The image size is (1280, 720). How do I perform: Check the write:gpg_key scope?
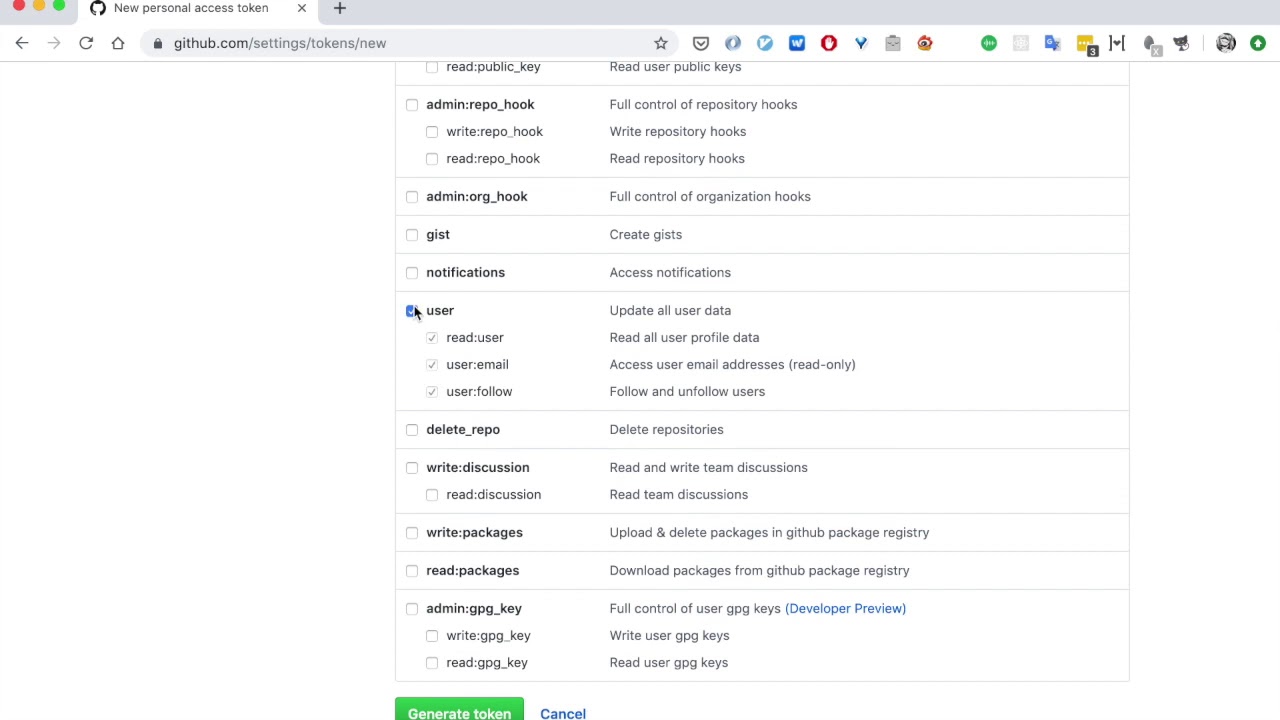(x=432, y=635)
